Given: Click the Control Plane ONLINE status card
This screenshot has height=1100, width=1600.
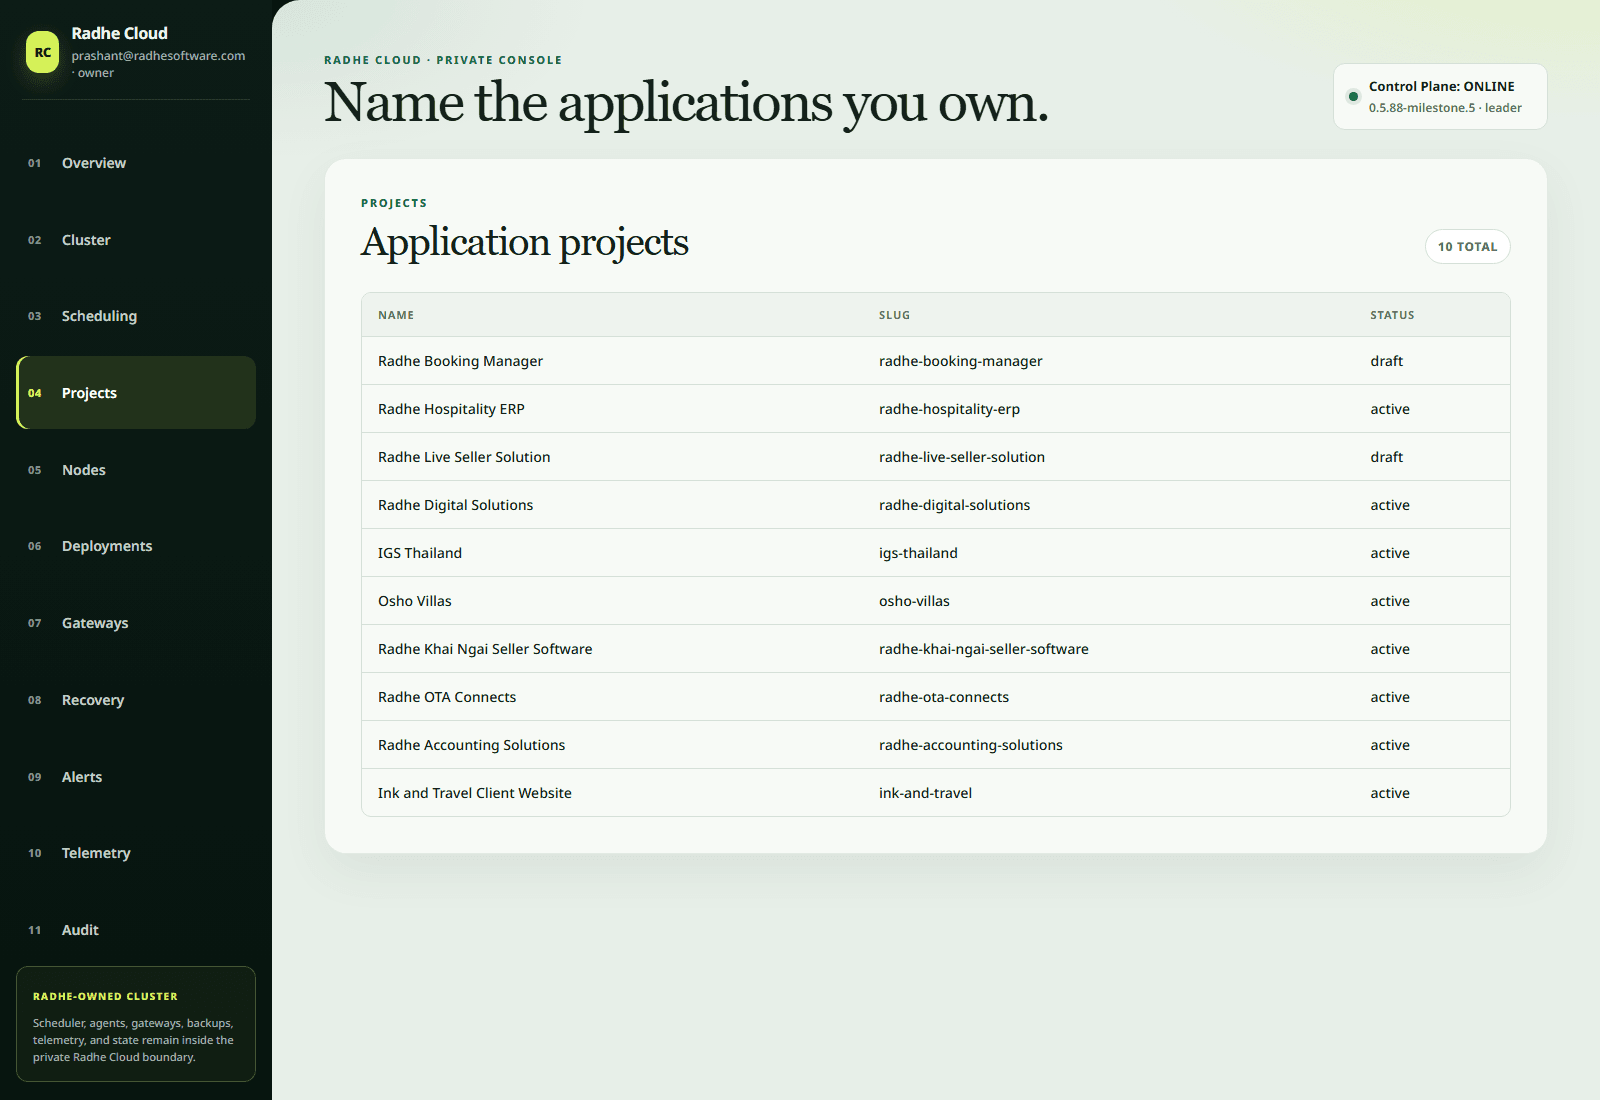Looking at the screenshot, I should pyautogui.click(x=1440, y=97).
